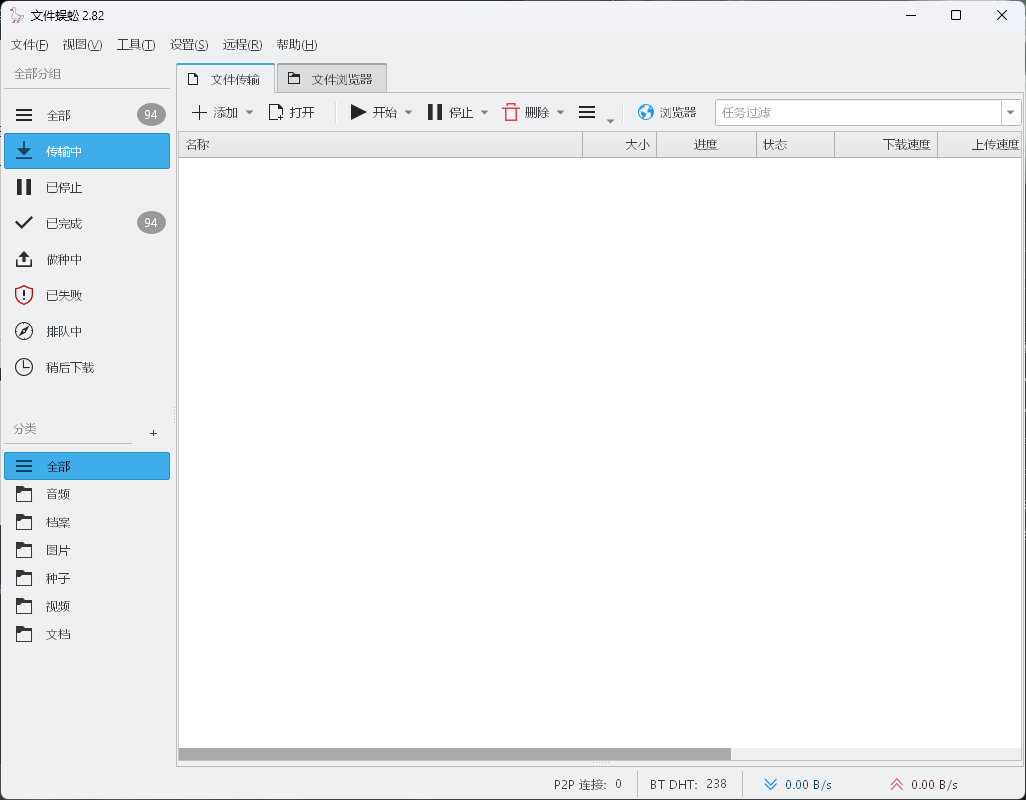The image size is (1026, 800).
Task: Click the 任务过滤 task filter input field
Action: pyautogui.click(x=858, y=113)
